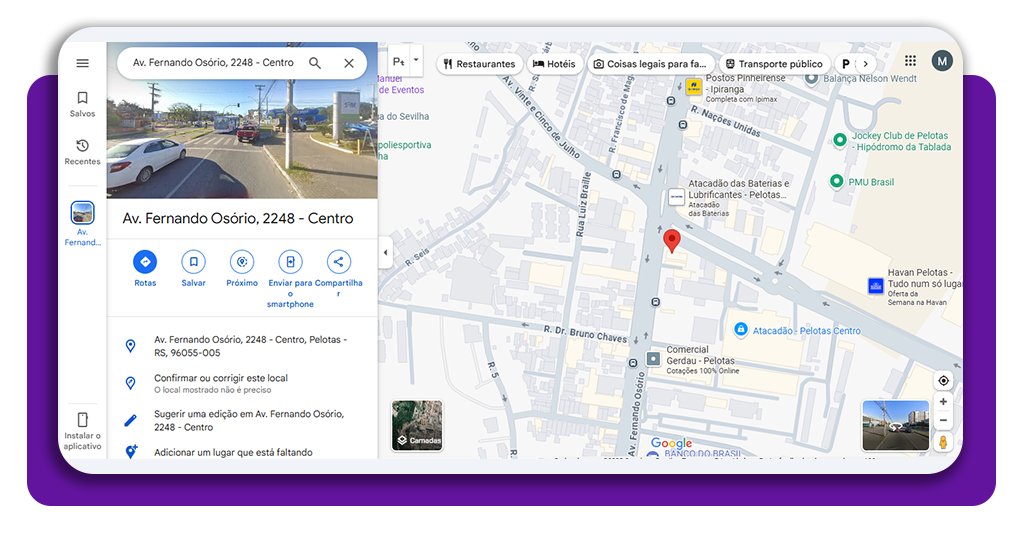Open the Recentes history
Screen dimensions: 1024x536
tap(82, 152)
